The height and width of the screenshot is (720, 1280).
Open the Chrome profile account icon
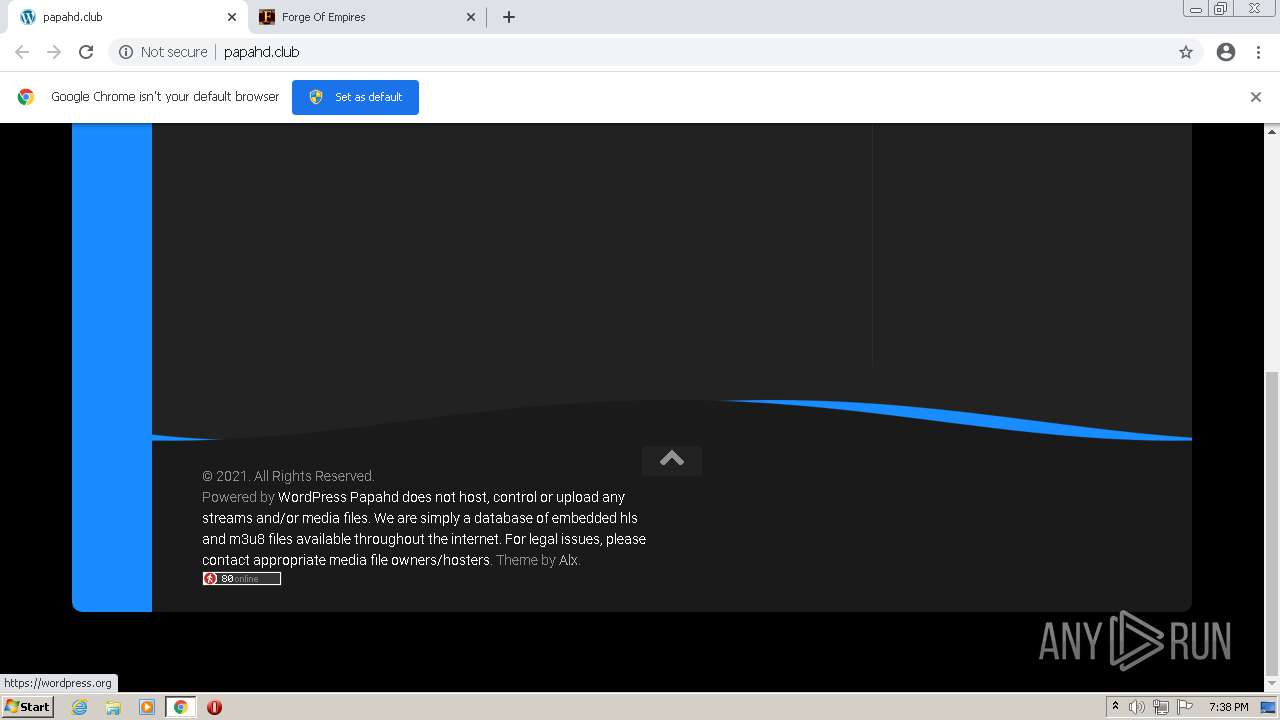(x=1226, y=52)
